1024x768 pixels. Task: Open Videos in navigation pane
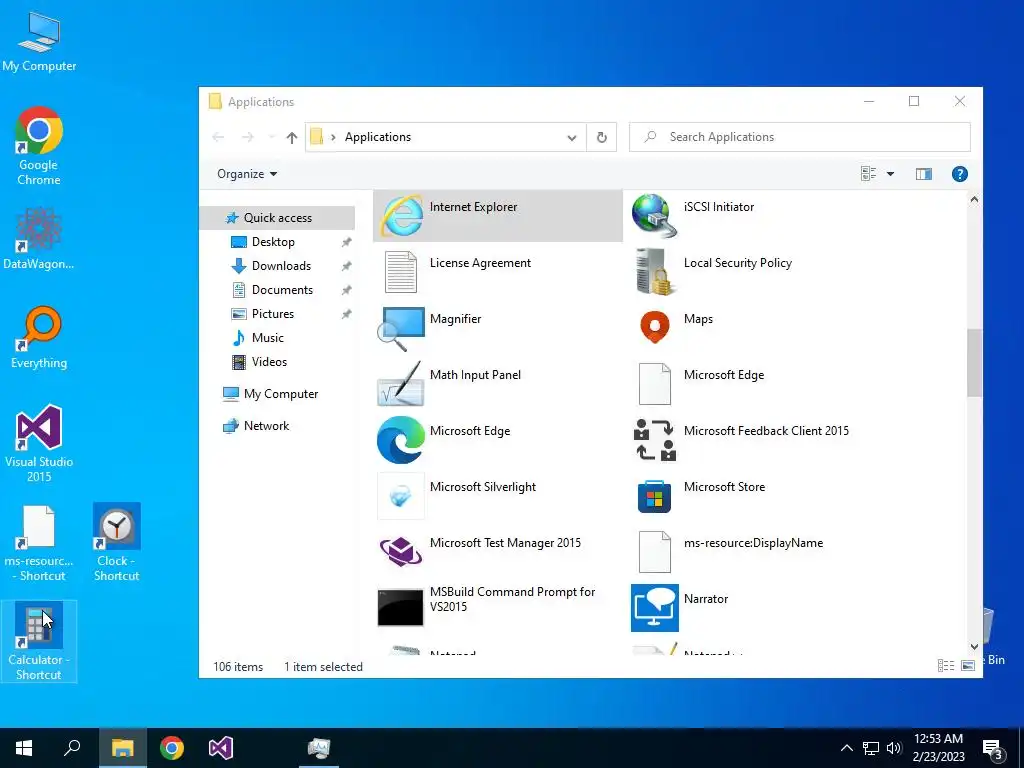269,362
